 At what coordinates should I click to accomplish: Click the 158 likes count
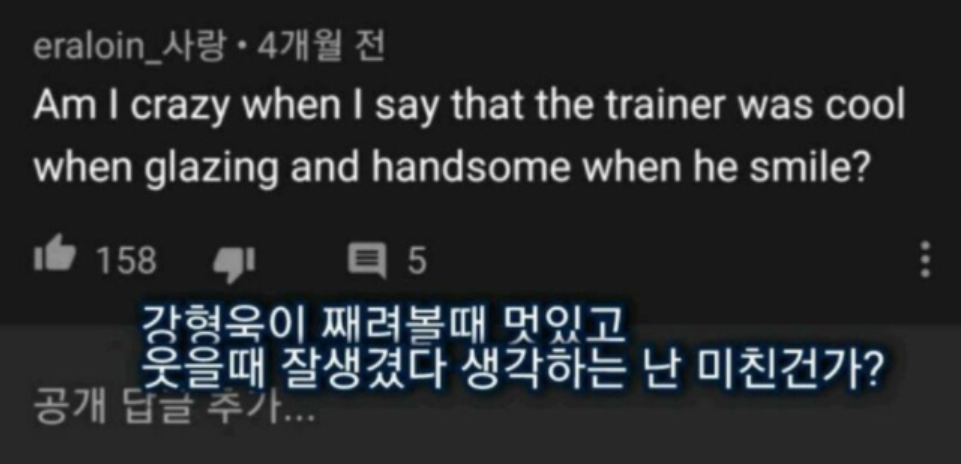tap(127, 261)
